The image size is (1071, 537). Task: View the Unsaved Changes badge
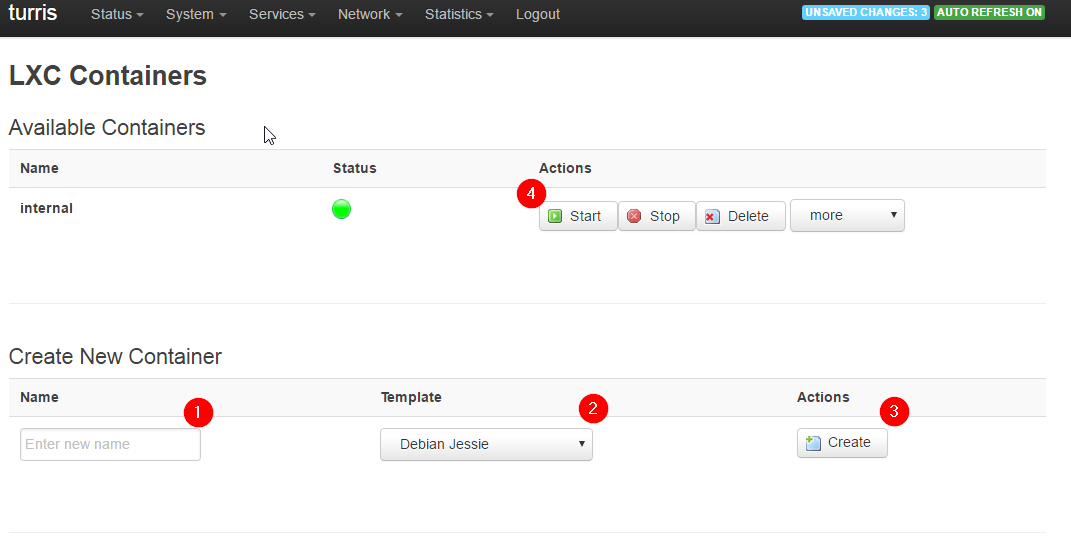(x=866, y=13)
